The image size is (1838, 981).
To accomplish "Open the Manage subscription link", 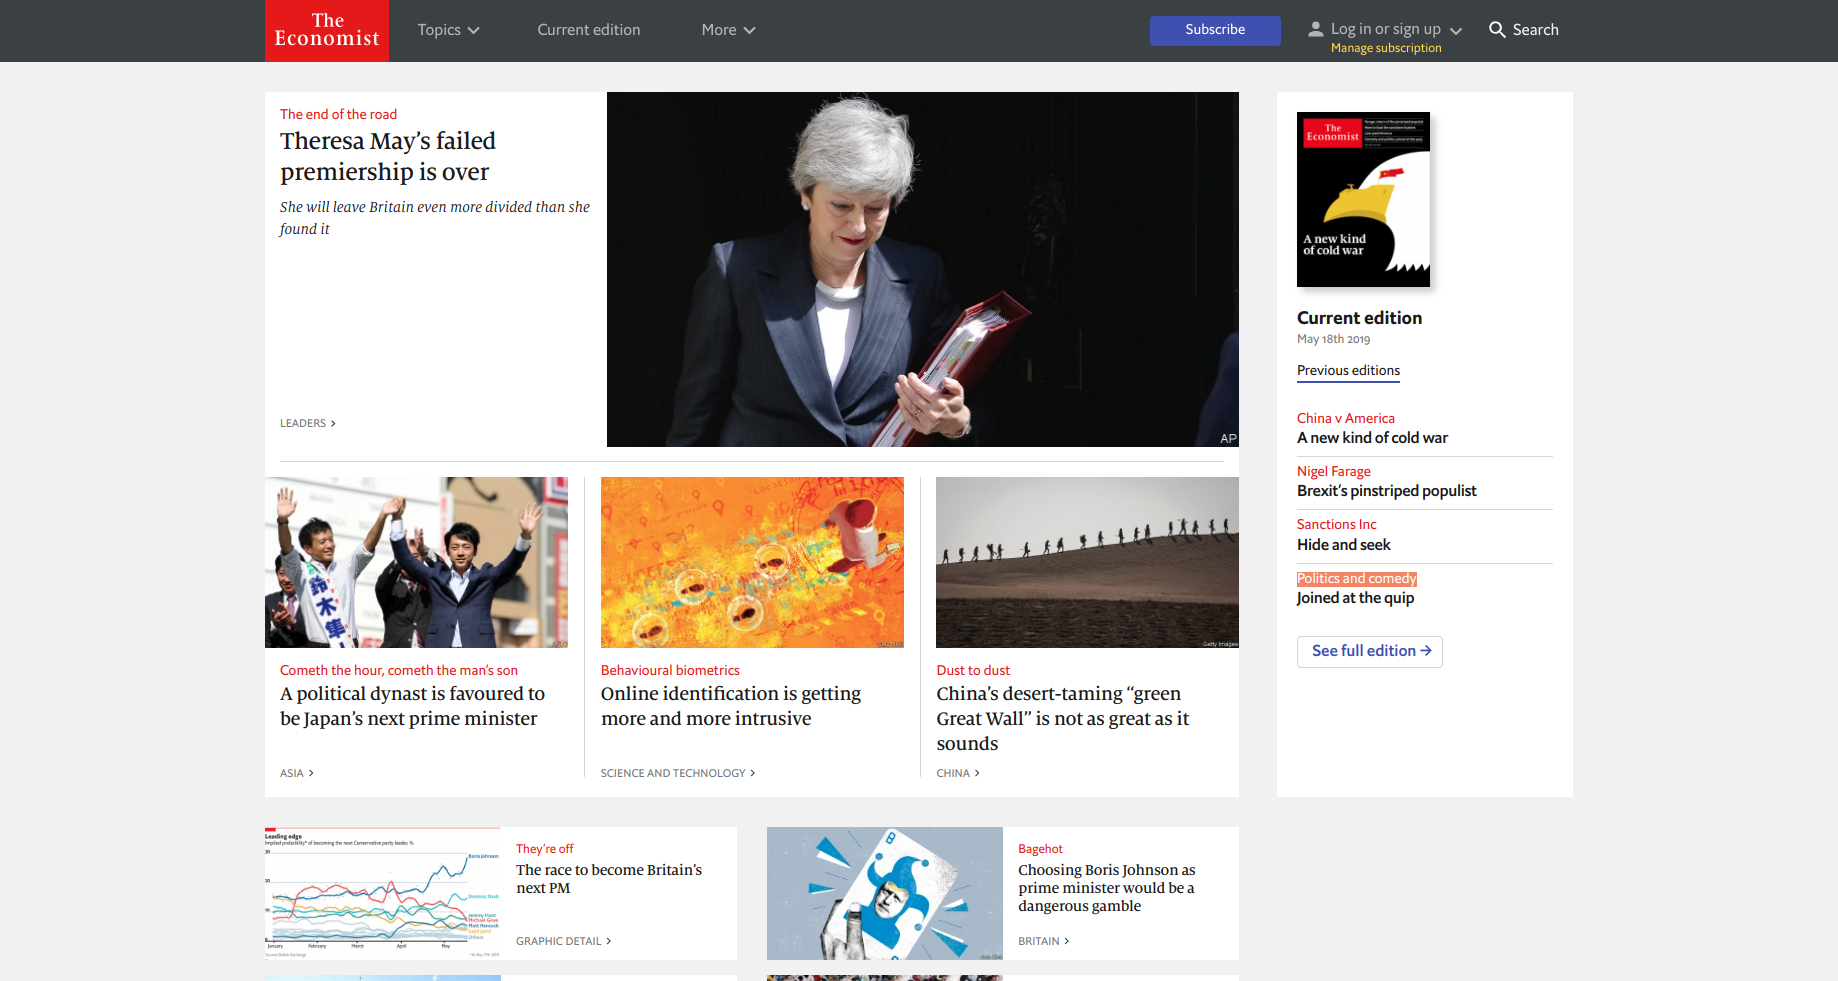I will (1386, 48).
